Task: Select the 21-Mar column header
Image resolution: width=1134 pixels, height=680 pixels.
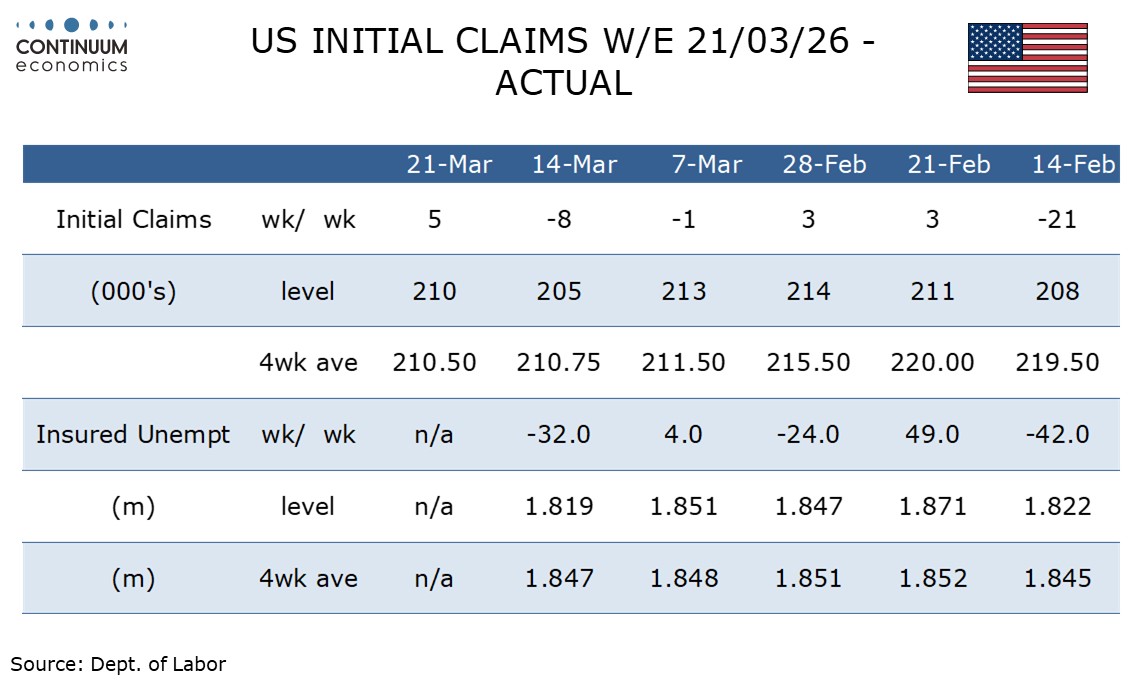Action: coord(449,165)
